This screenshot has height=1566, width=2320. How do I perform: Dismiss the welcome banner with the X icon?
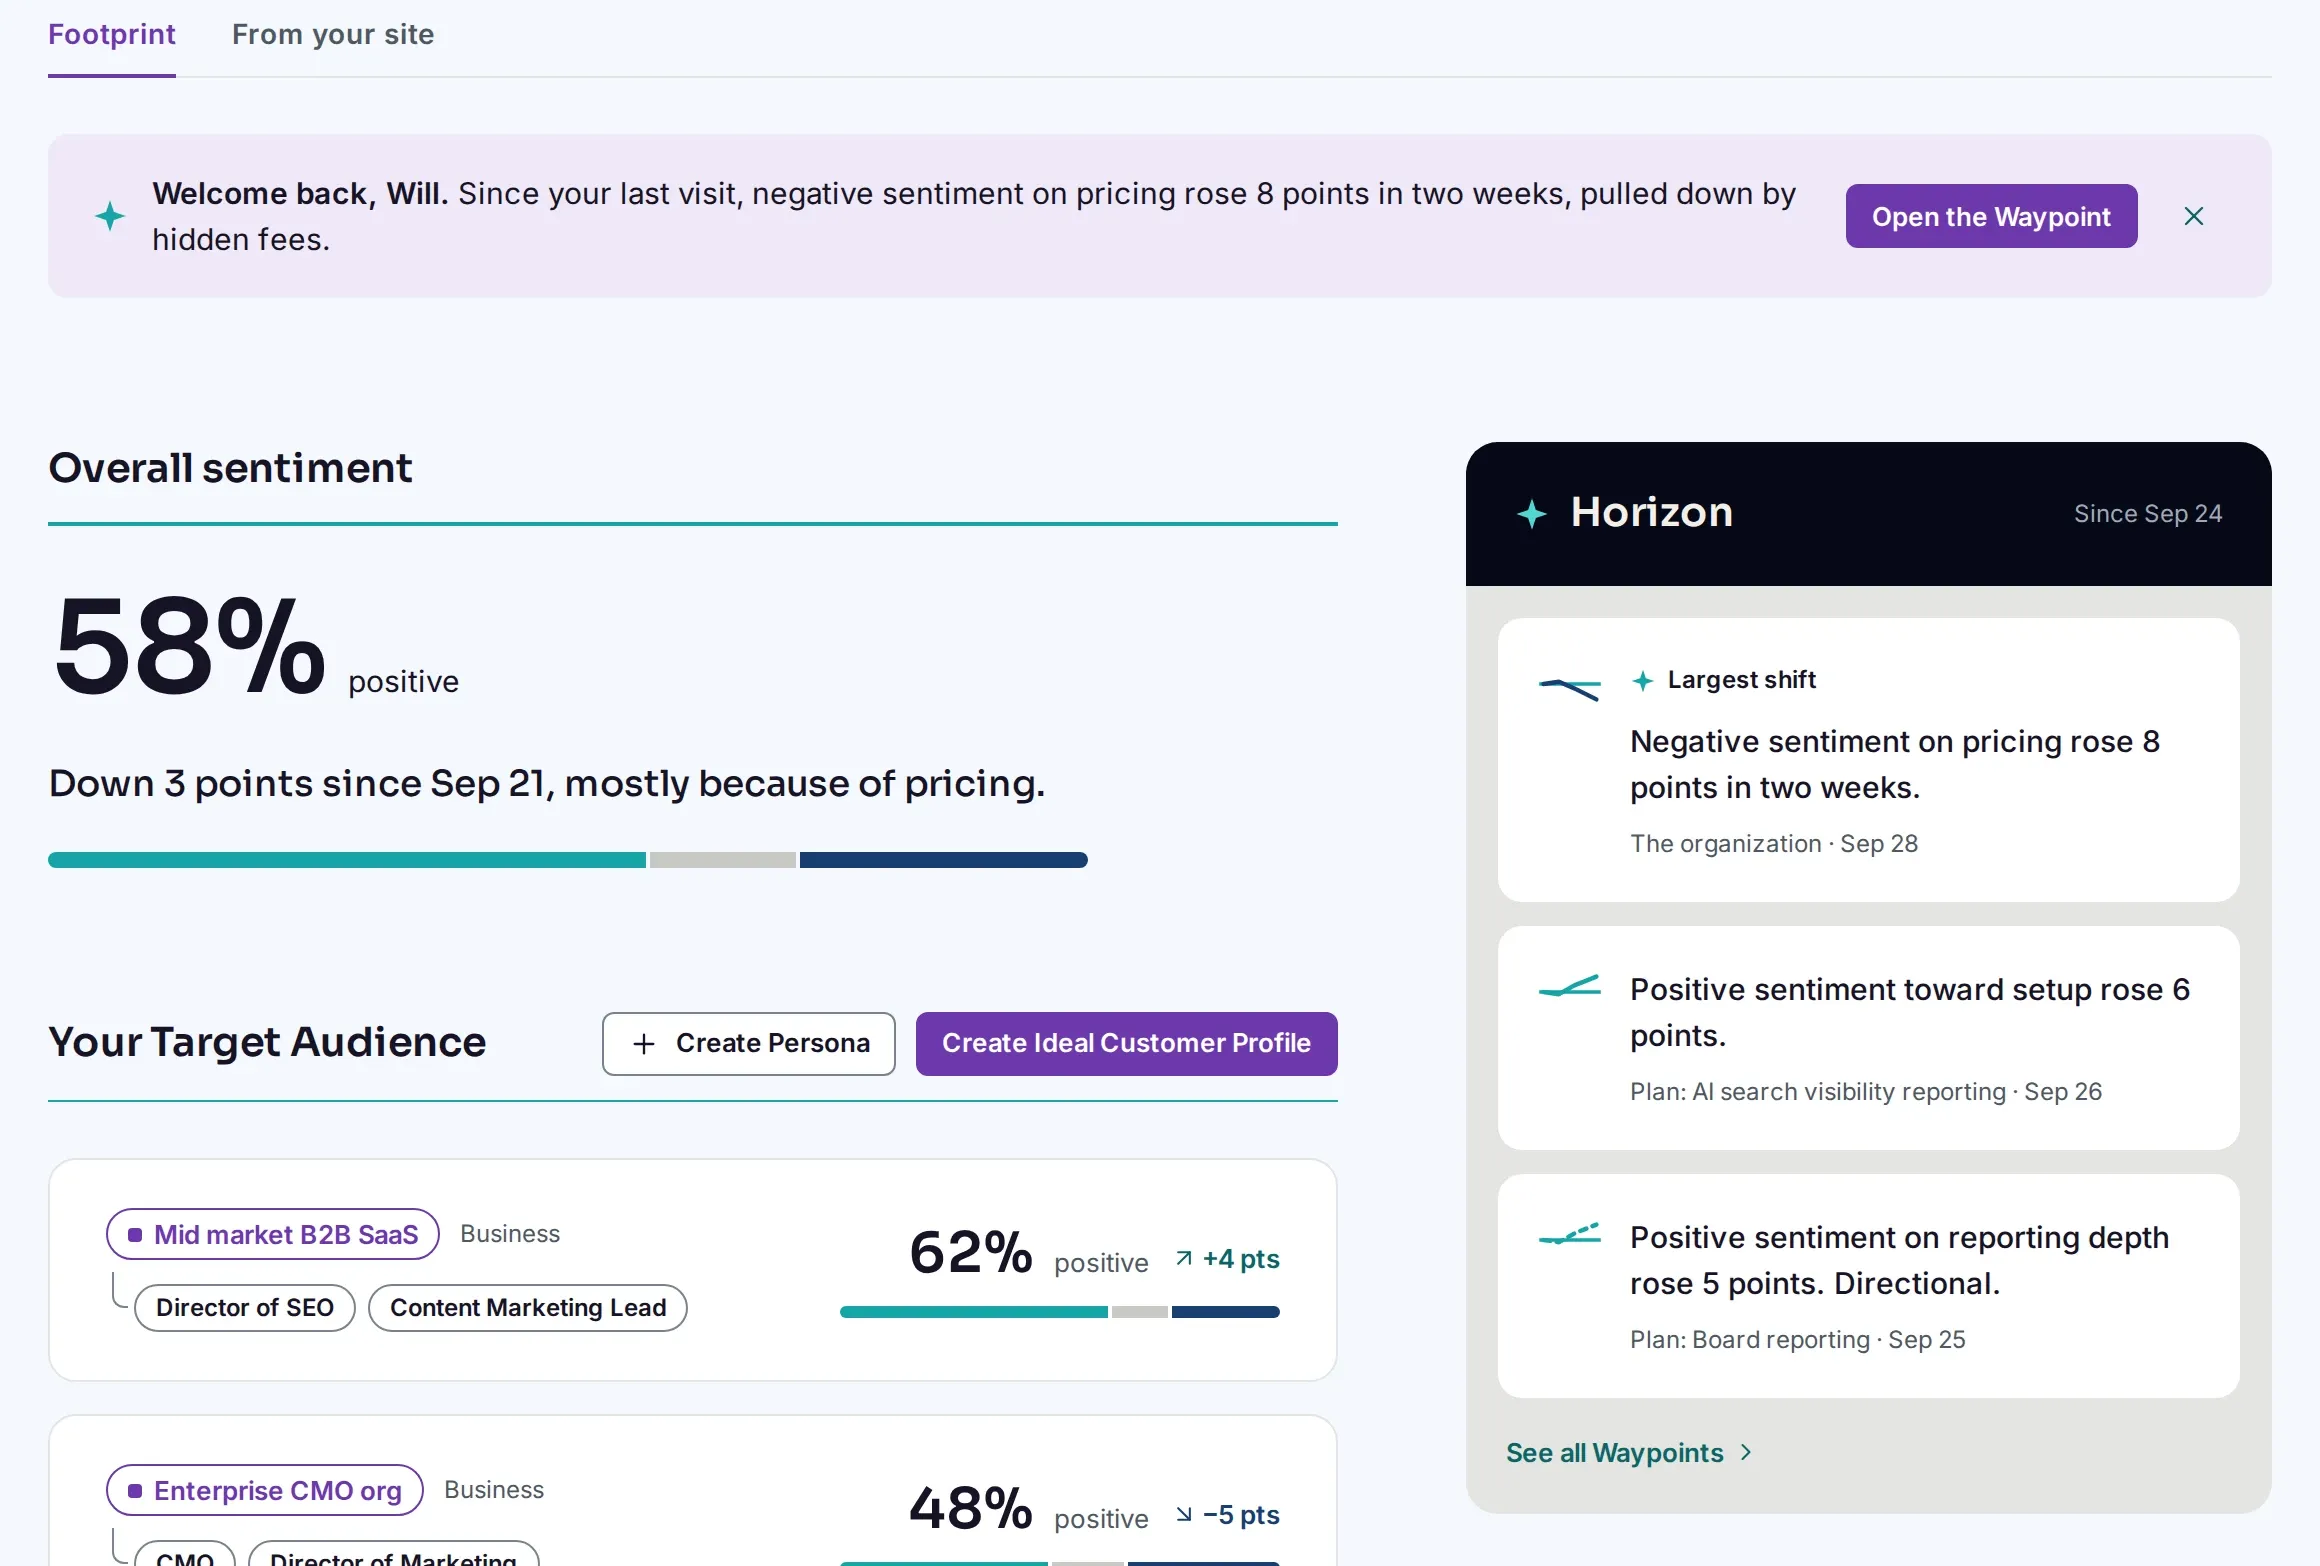point(2193,216)
